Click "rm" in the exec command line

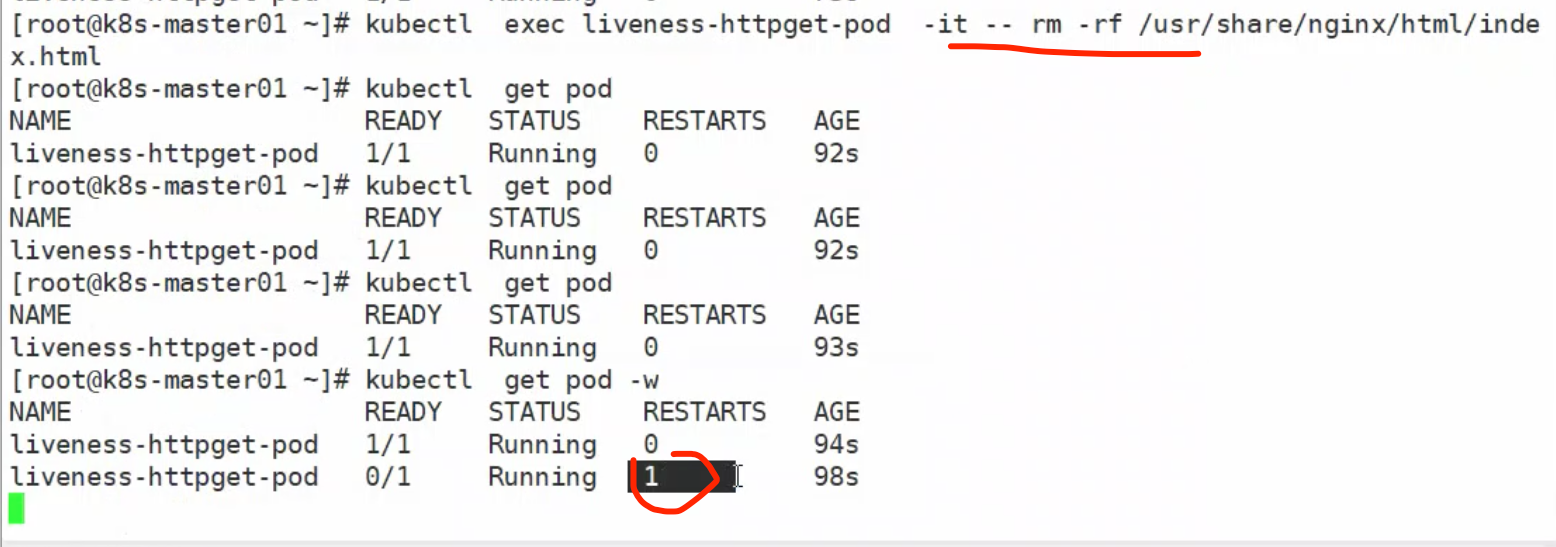tap(1046, 23)
